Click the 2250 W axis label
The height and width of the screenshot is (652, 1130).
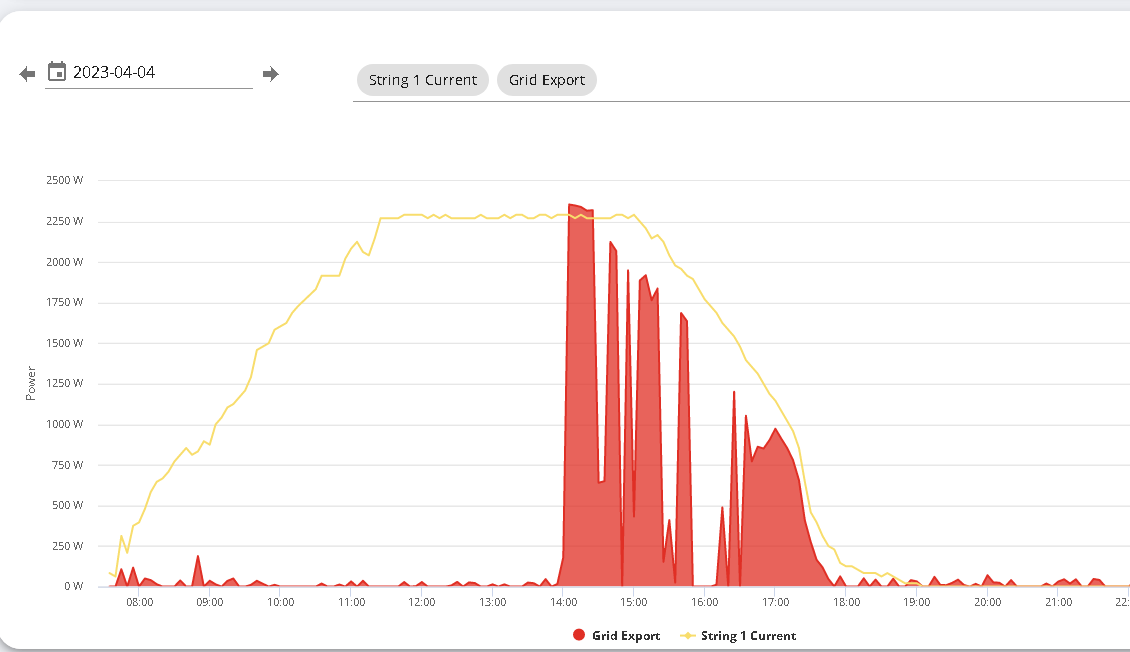(x=65, y=221)
